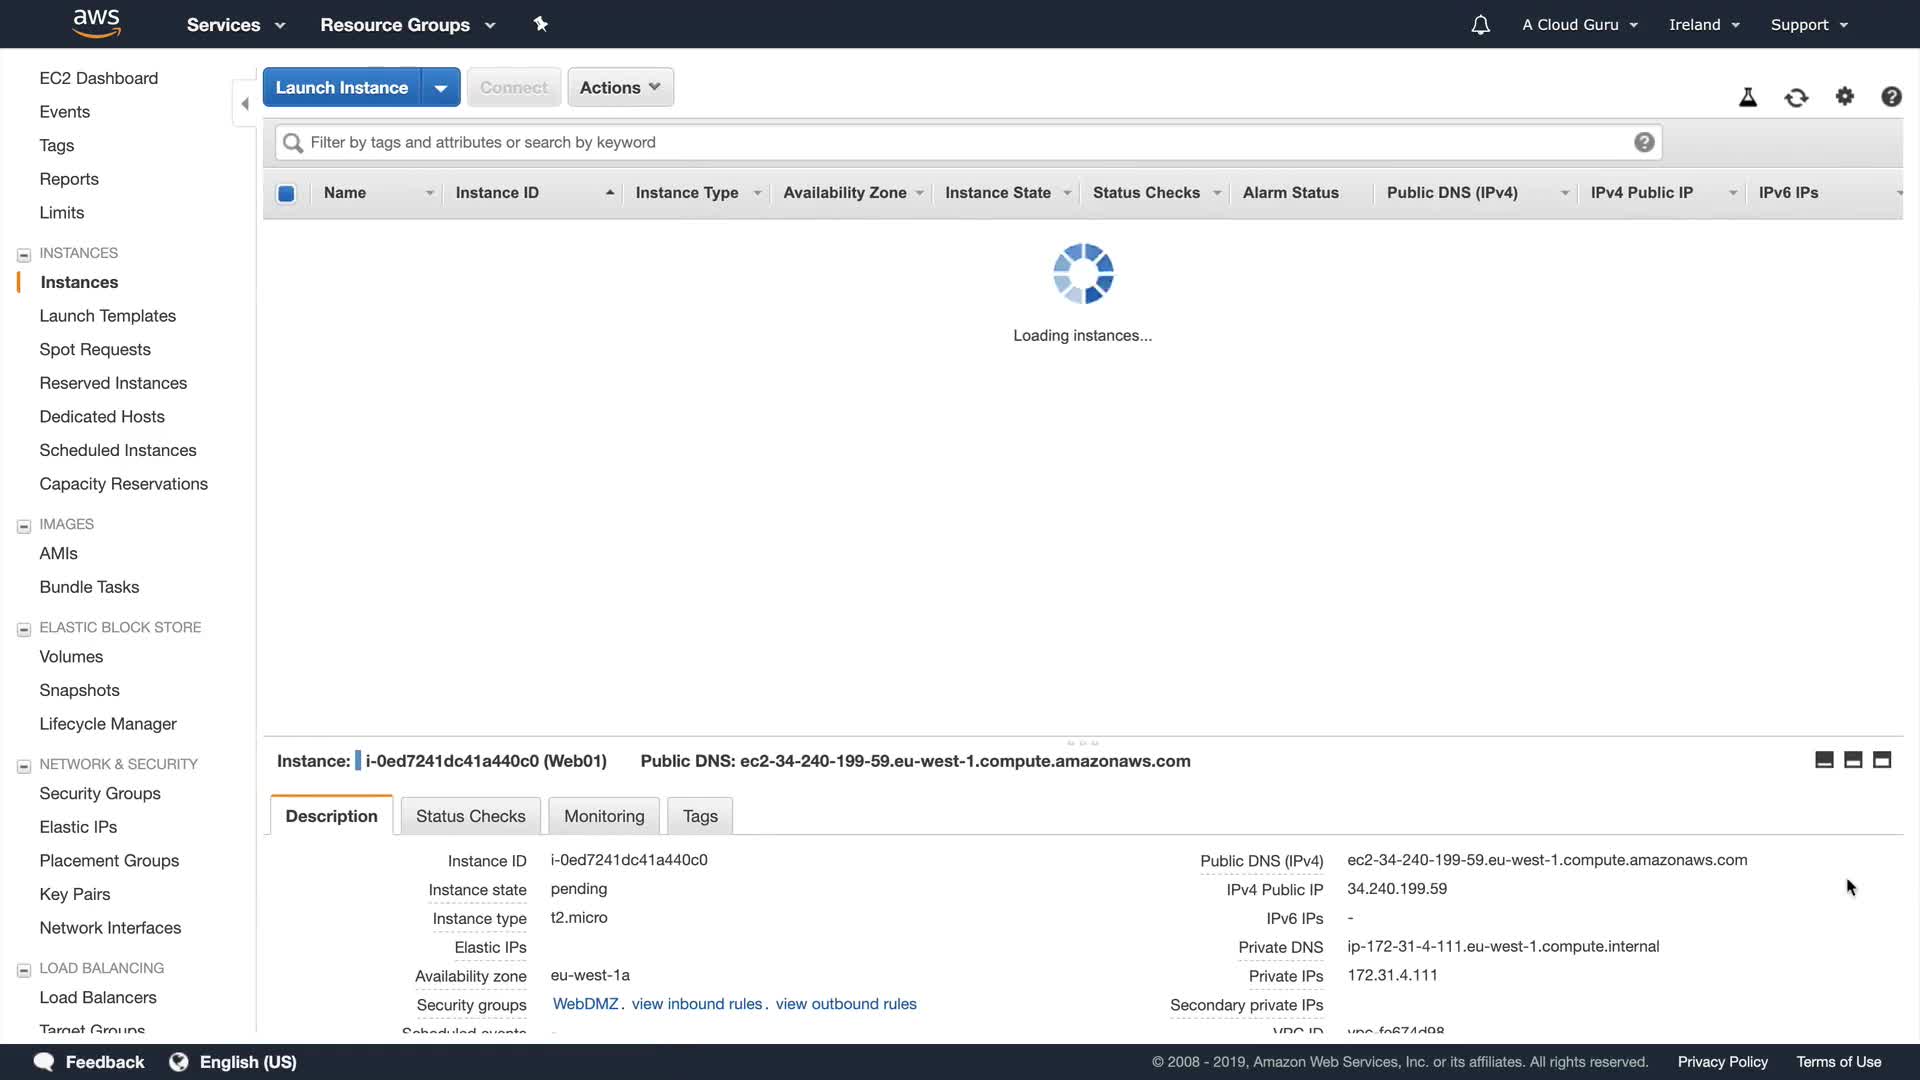Collapse the left navigation sidebar arrow
The image size is (1920, 1080).
click(x=245, y=103)
